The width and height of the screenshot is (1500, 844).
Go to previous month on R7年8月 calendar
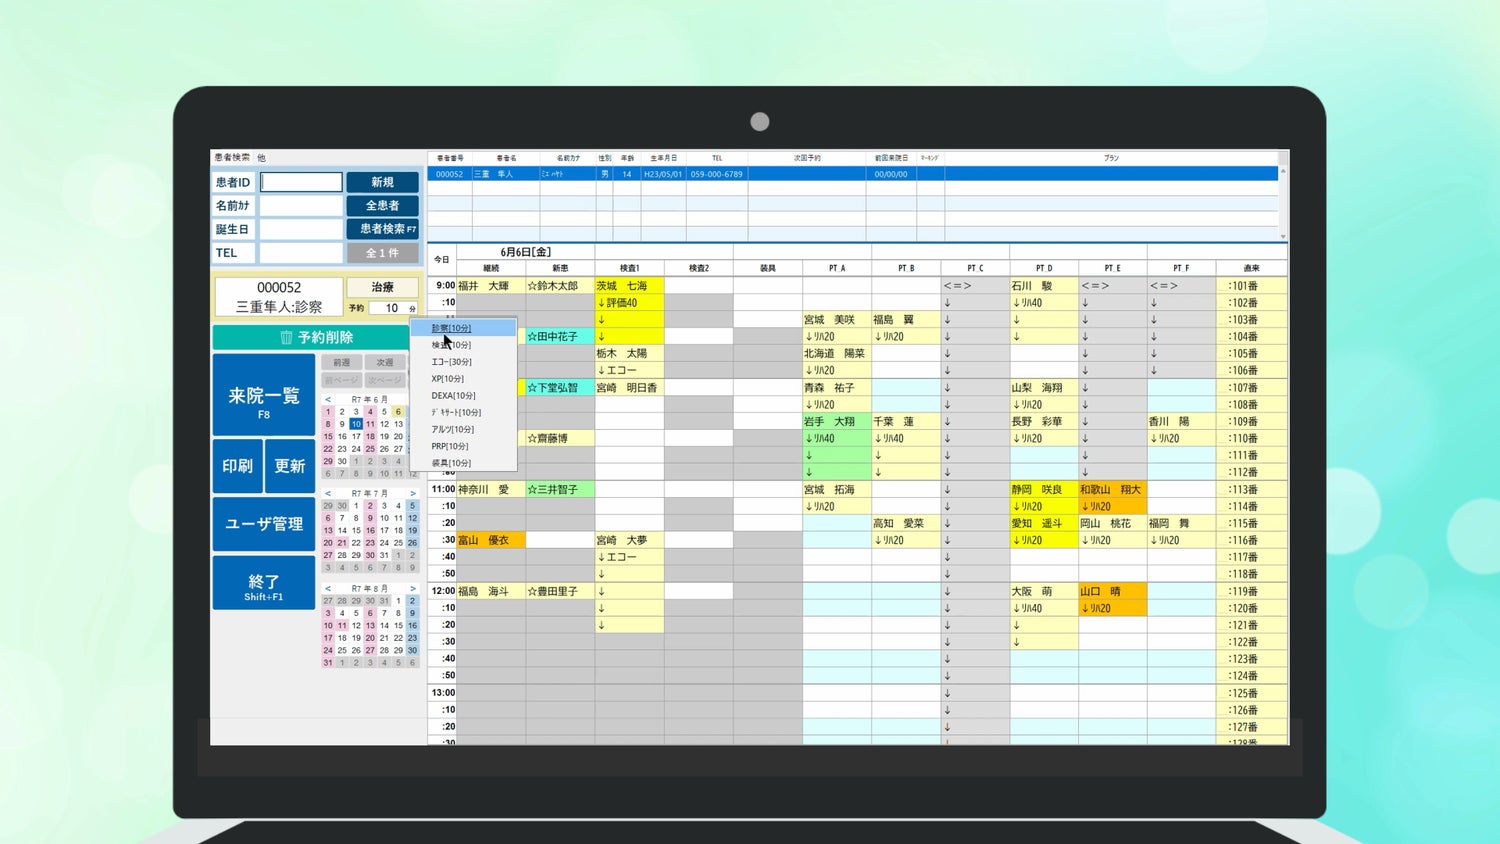(328, 588)
